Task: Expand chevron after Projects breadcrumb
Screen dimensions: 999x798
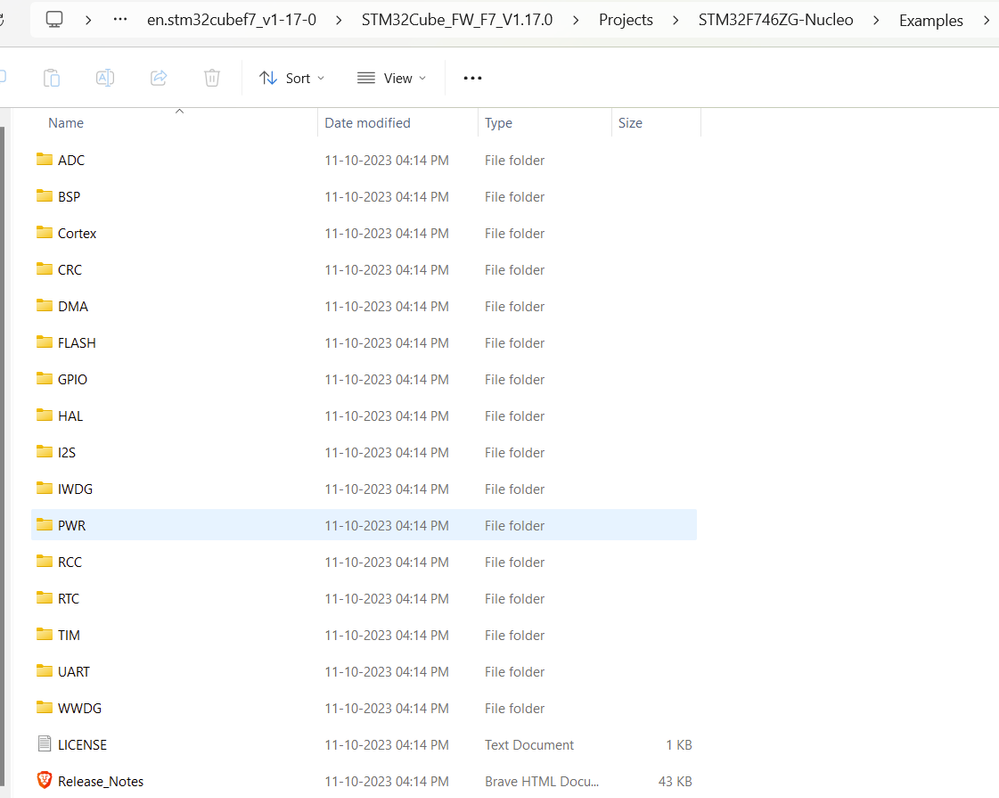Action: click(x=675, y=20)
